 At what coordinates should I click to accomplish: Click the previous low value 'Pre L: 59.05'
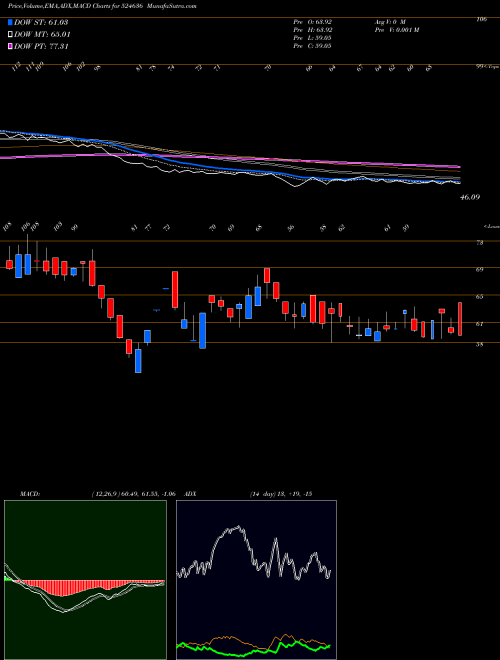[x=313, y=38]
